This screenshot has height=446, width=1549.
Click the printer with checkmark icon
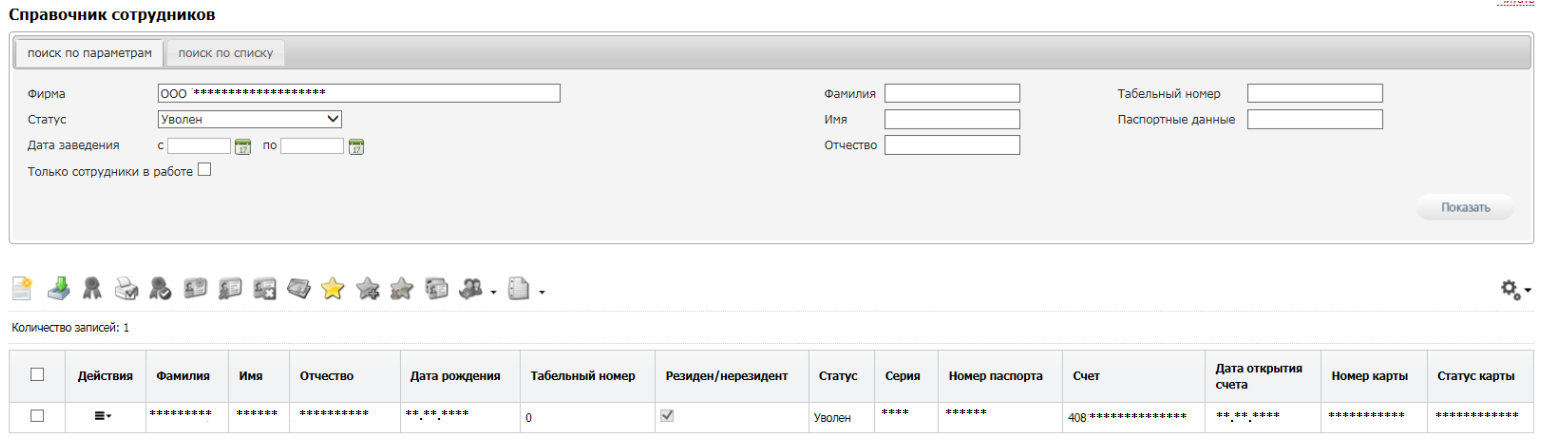pyautogui.click(x=127, y=289)
